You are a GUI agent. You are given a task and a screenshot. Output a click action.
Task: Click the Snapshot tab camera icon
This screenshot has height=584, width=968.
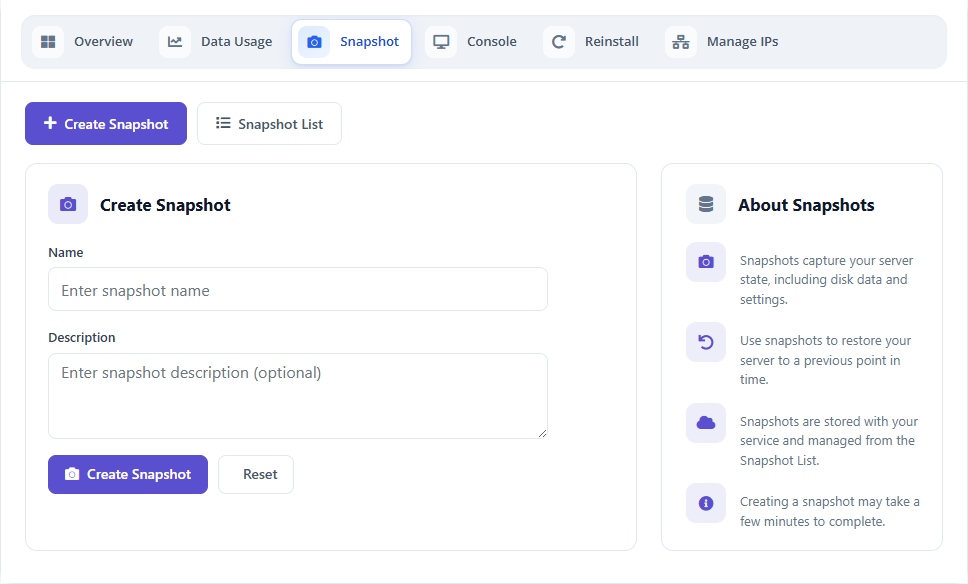click(x=314, y=42)
